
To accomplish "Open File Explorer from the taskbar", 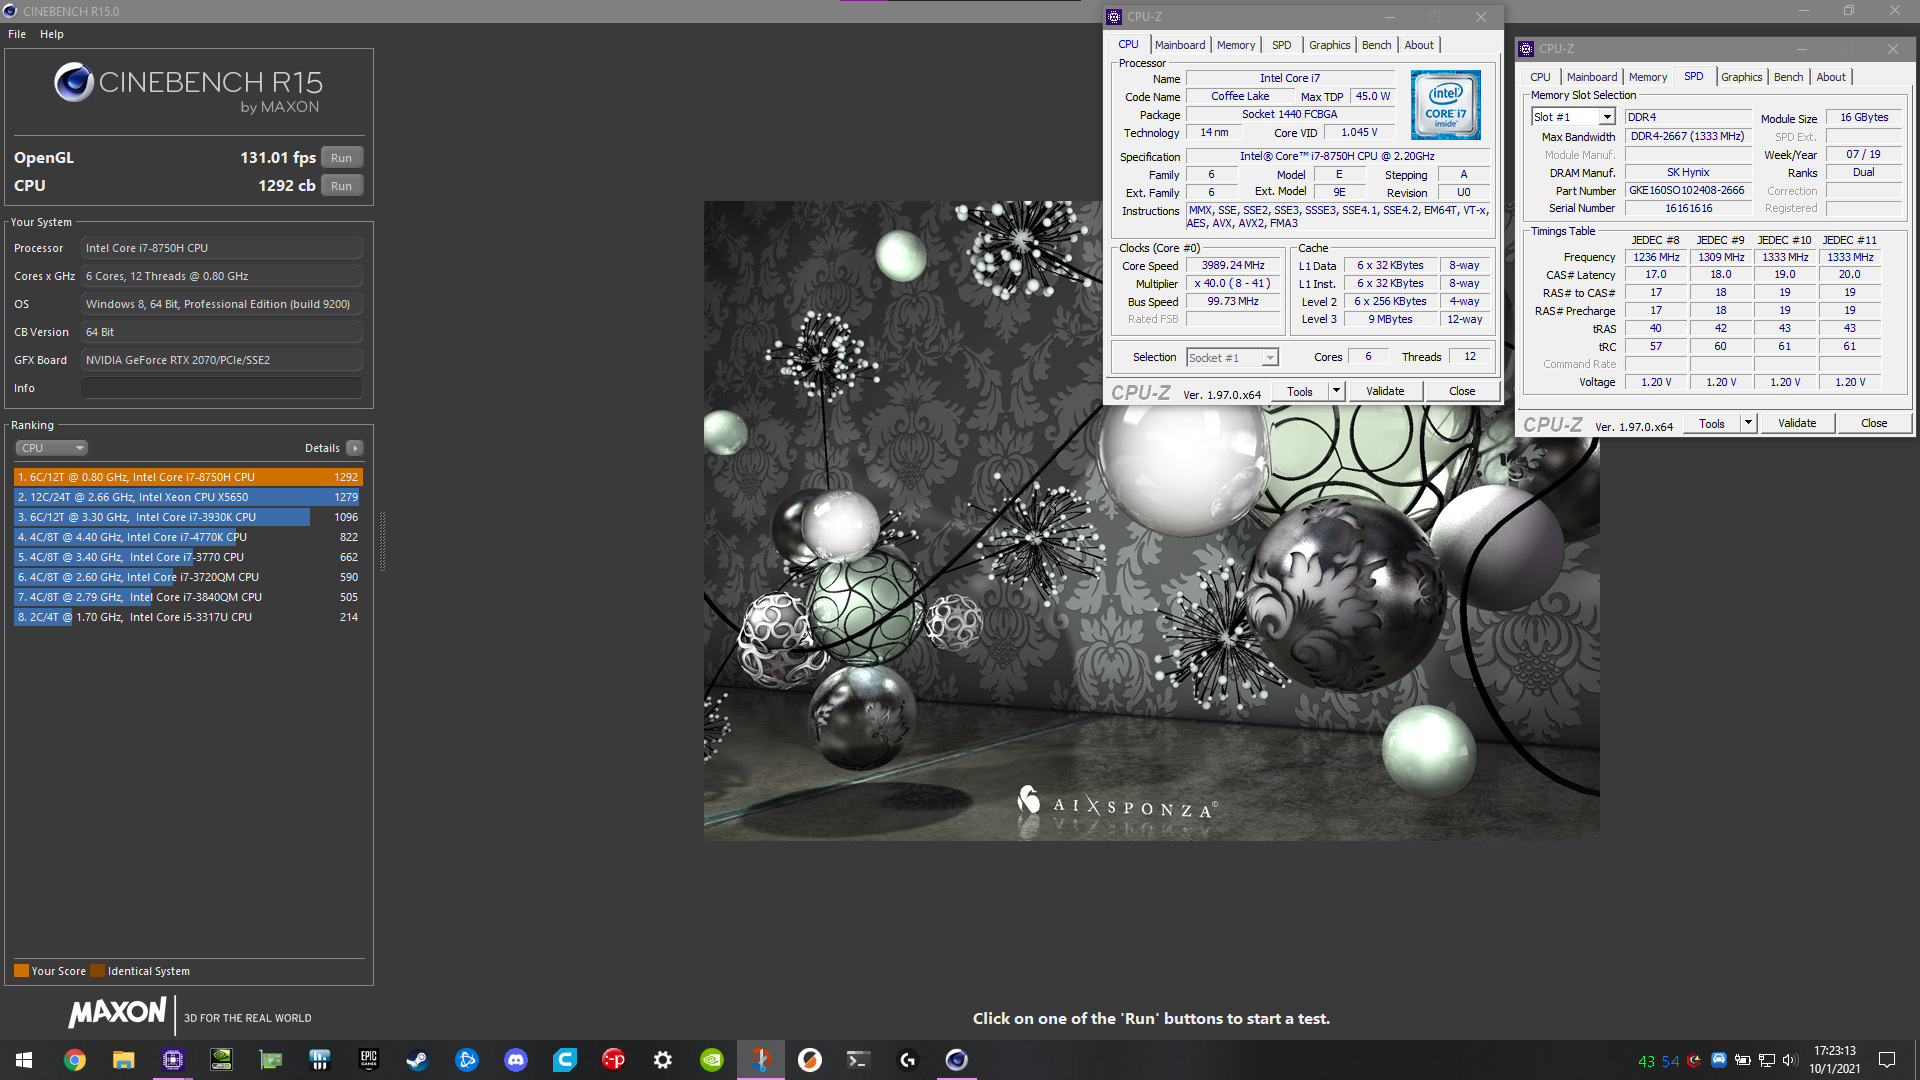I will point(124,1060).
